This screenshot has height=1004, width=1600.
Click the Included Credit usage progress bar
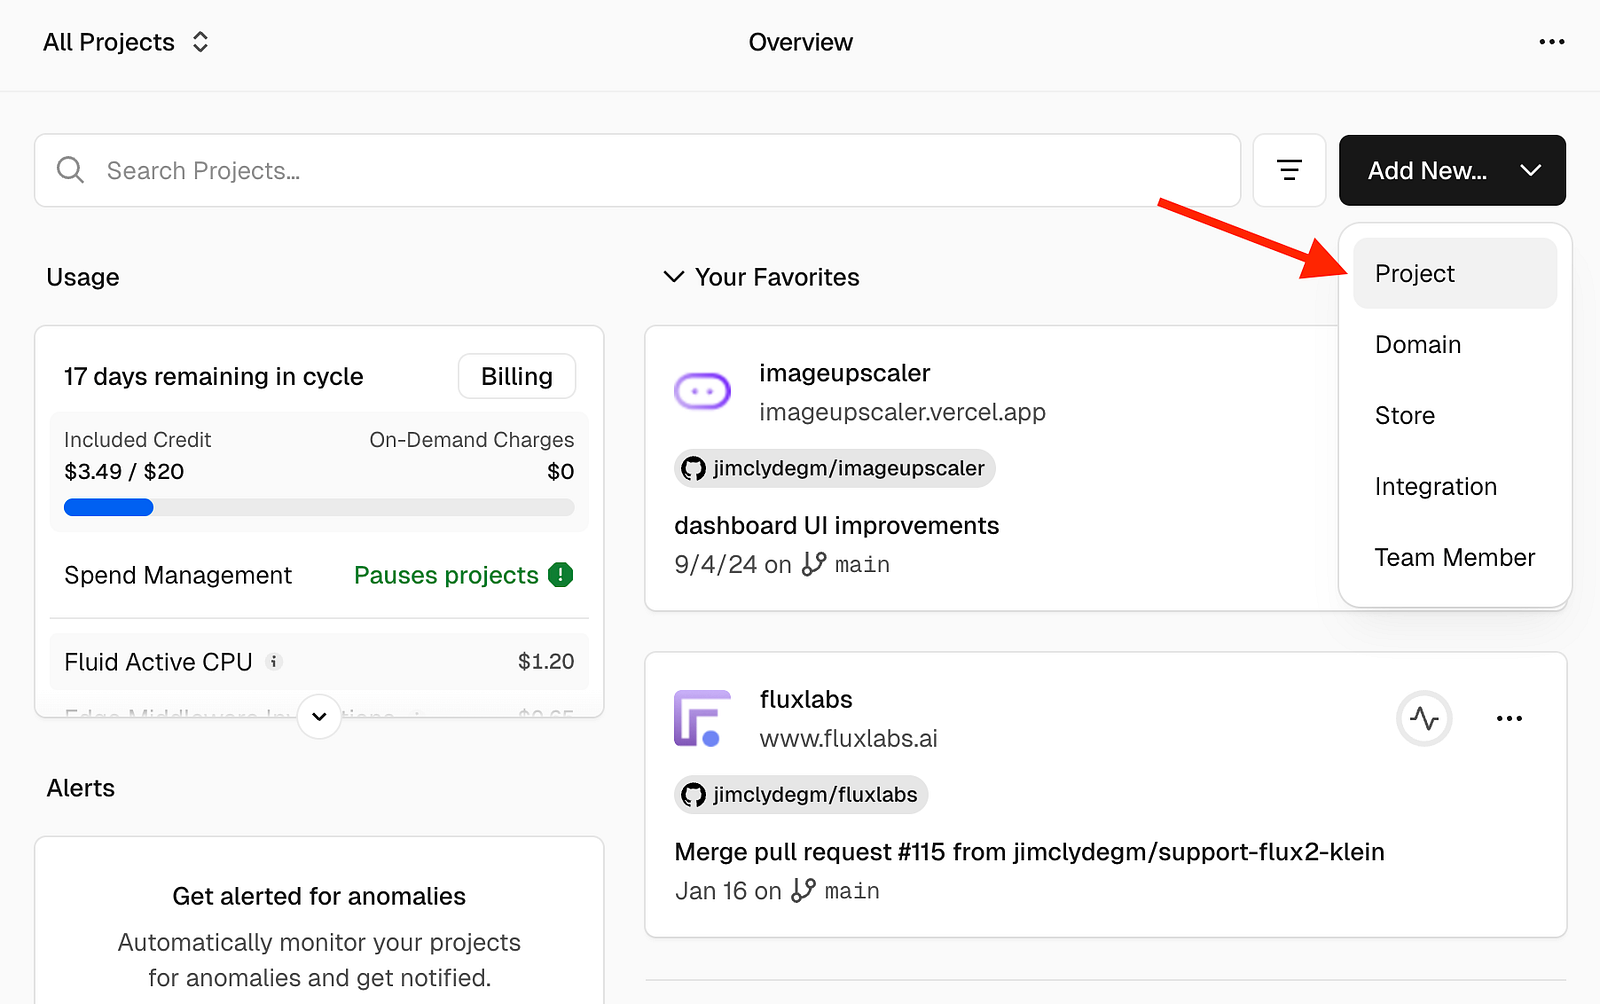[x=319, y=507]
